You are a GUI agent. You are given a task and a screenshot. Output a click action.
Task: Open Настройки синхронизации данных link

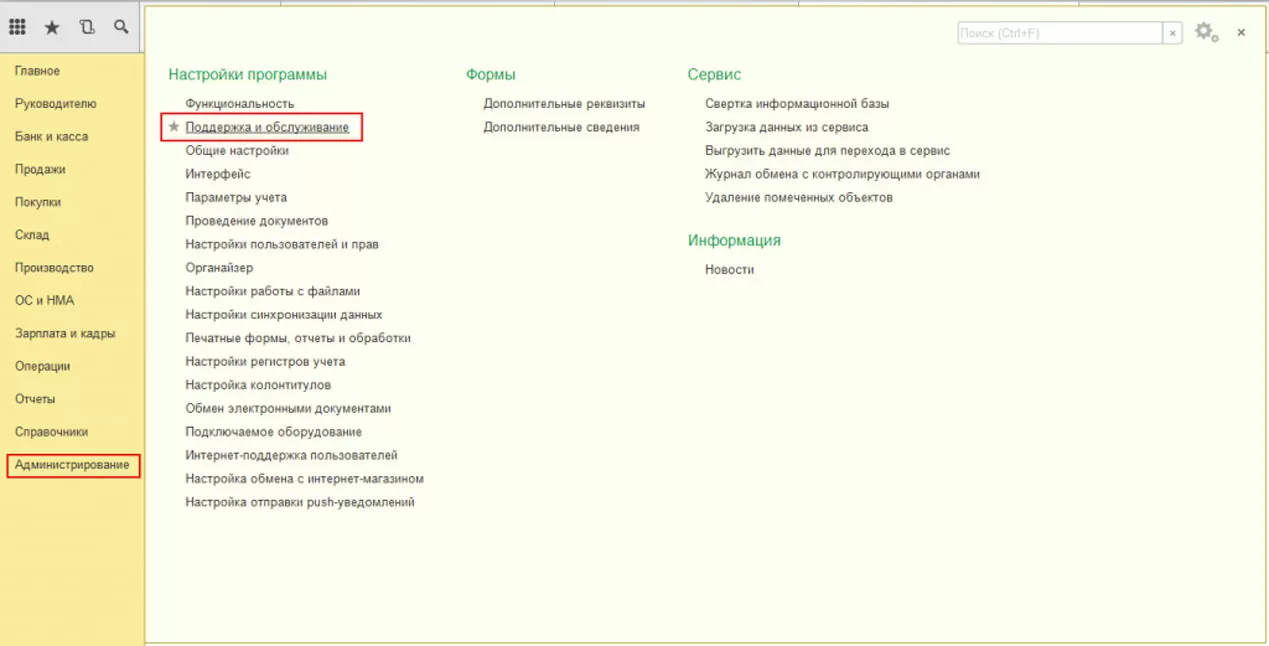point(284,315)
